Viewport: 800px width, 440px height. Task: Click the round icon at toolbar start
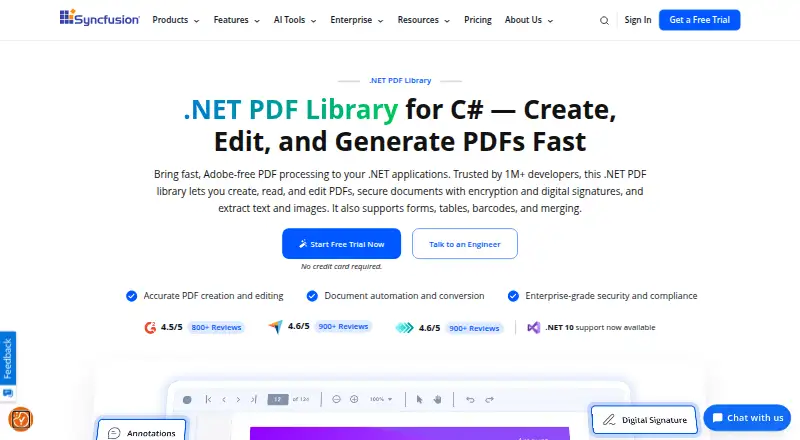(187, 400)
